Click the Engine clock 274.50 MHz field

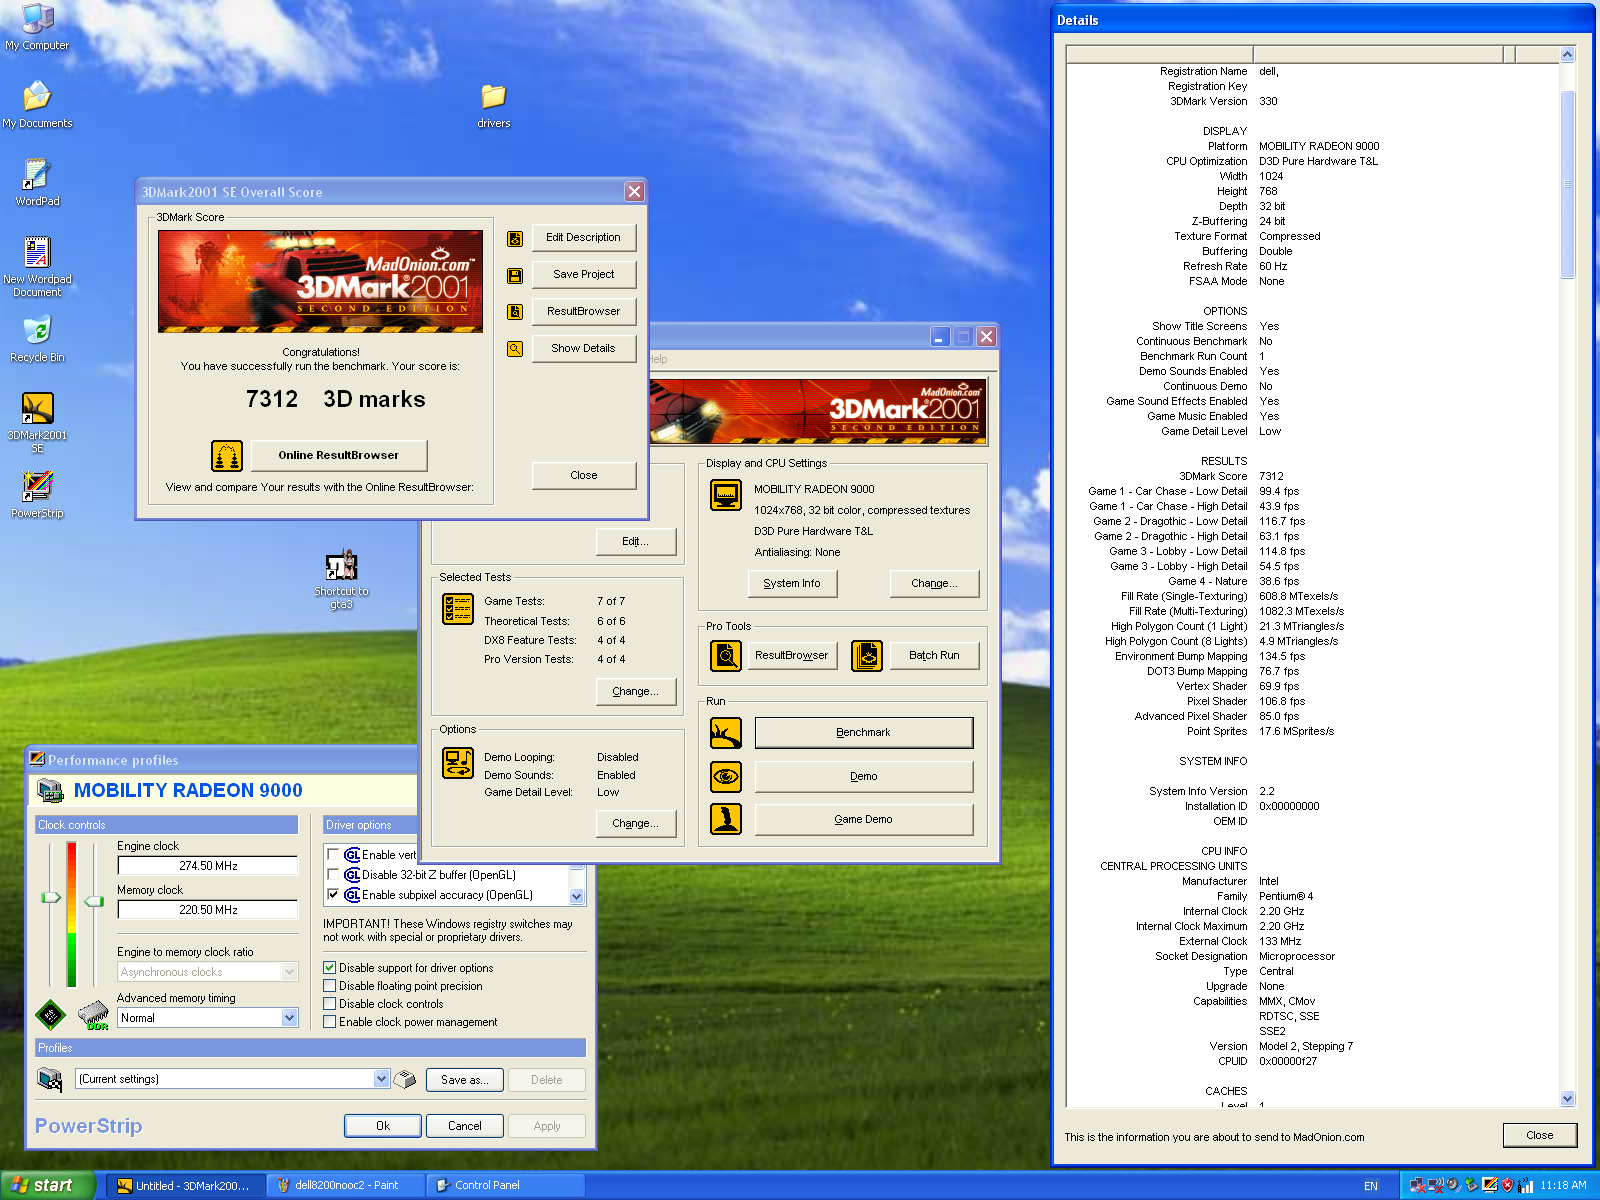pyautogui.click(x=208, y=866)
